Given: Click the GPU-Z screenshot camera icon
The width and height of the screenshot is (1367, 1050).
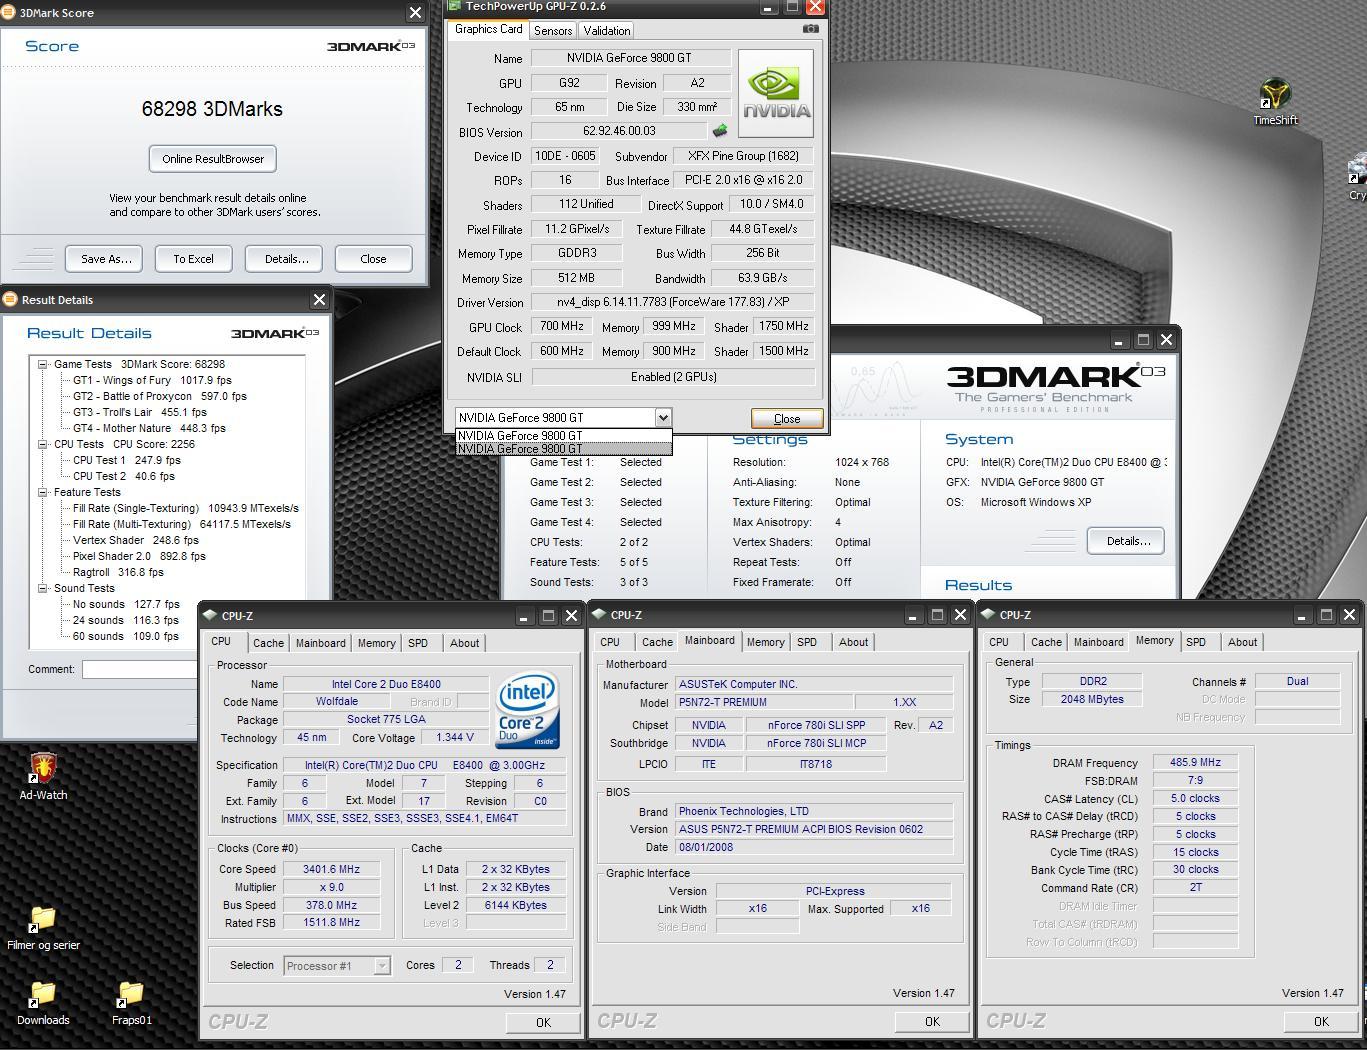Looking at the screenshot, I should coord(810,29).
